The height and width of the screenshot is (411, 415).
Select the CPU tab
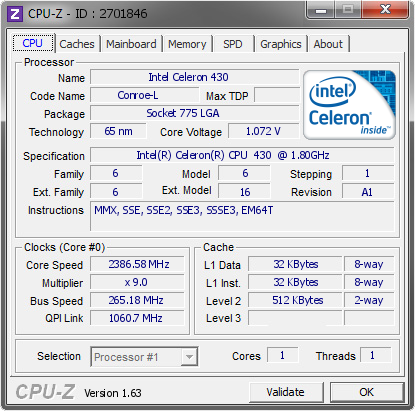[33, 43]
